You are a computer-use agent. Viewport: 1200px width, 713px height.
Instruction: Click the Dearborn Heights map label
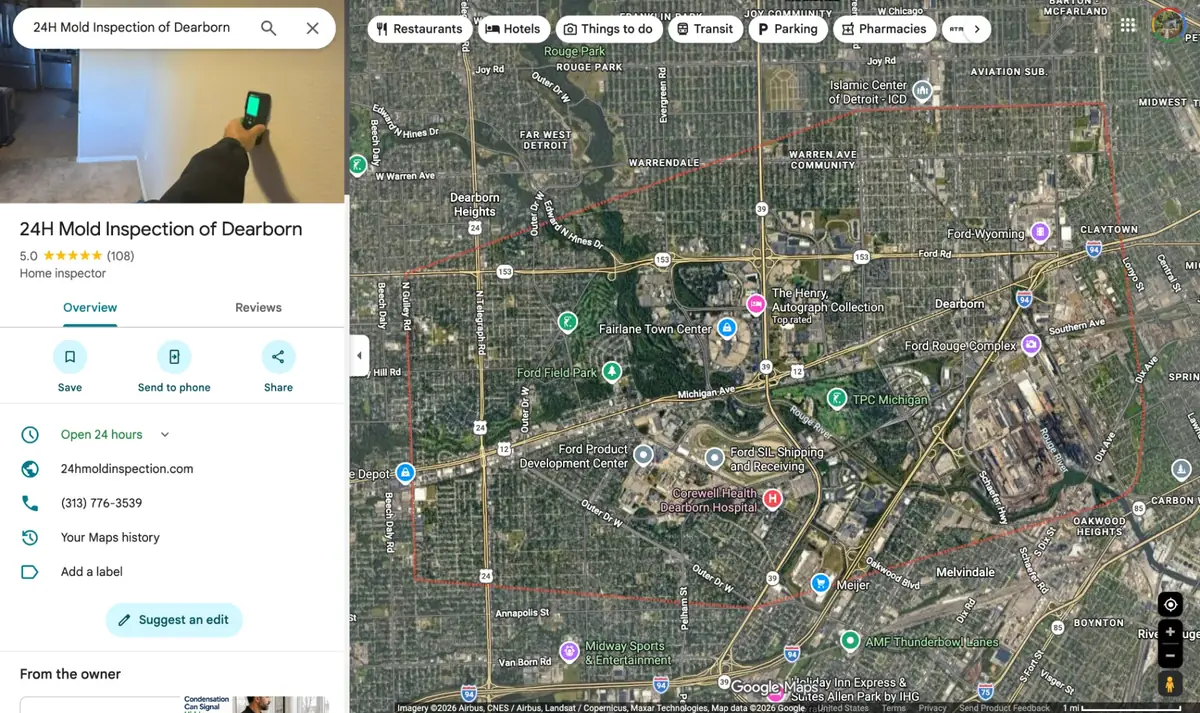pyautogui.click(x=474, y=205)
